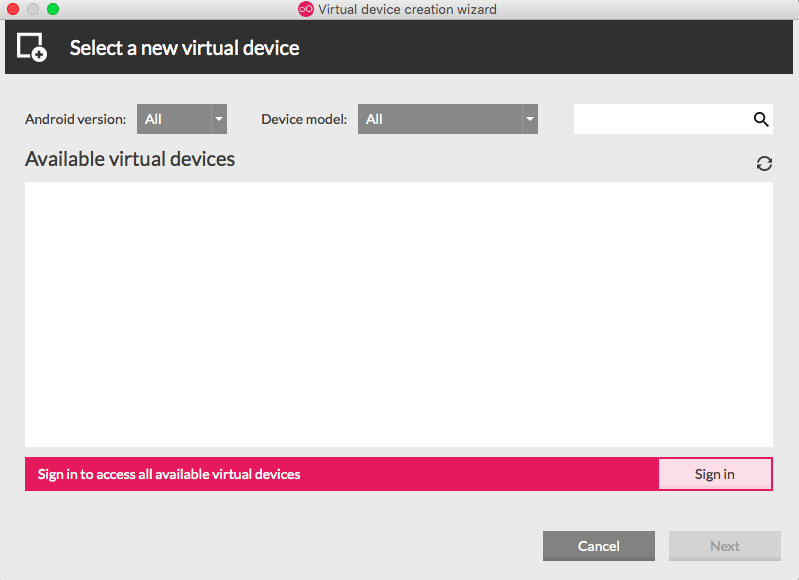Click the green zoom window button
799x580 pixels.
pos(52,9)
